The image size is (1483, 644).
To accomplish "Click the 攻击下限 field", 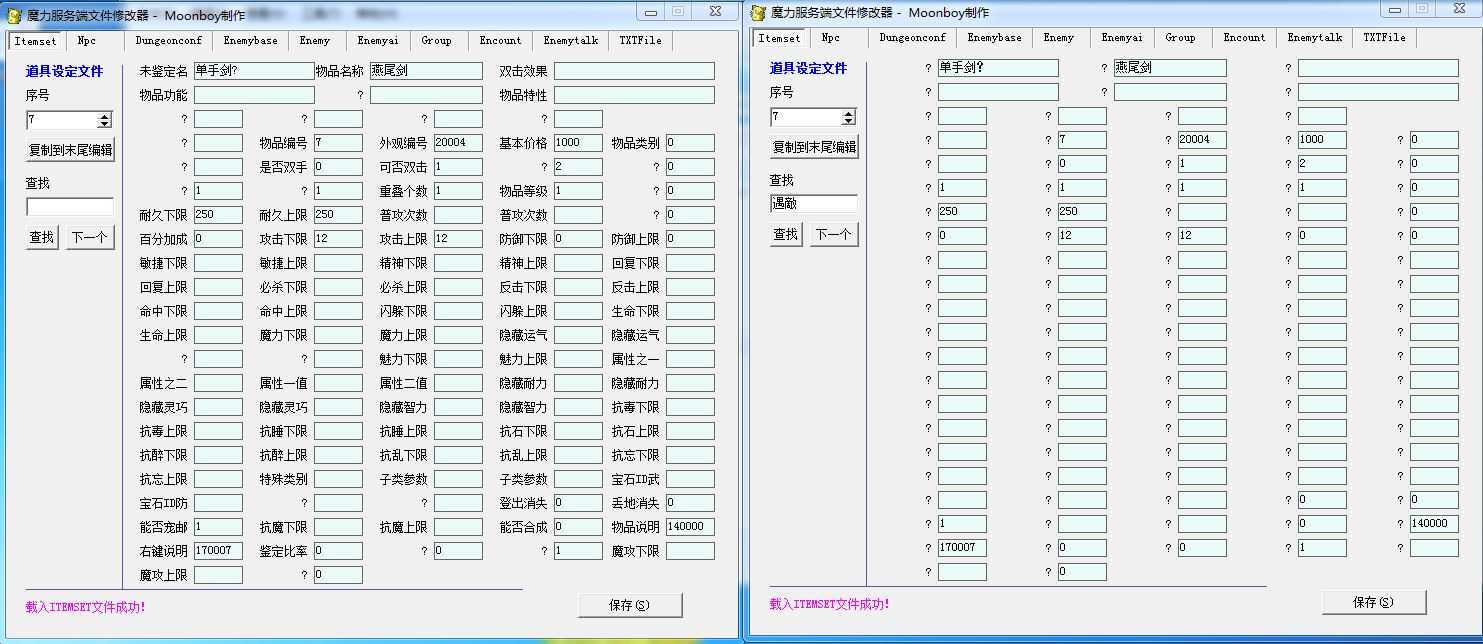I will click(x=338, y=239).
